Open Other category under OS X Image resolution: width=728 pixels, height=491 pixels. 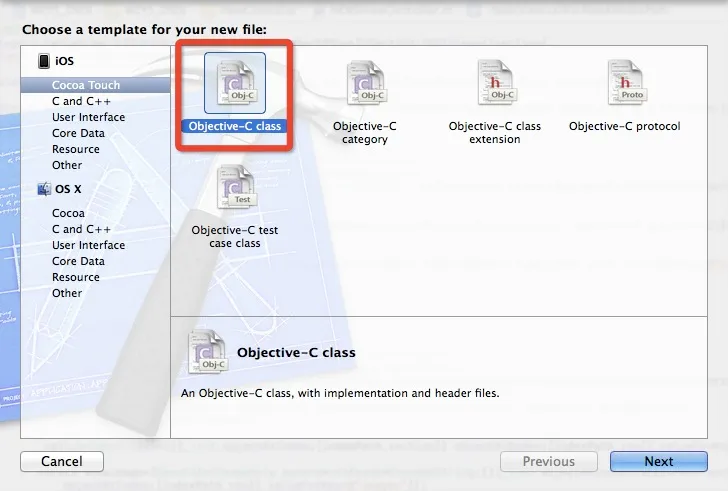click(x=67, y=293)
